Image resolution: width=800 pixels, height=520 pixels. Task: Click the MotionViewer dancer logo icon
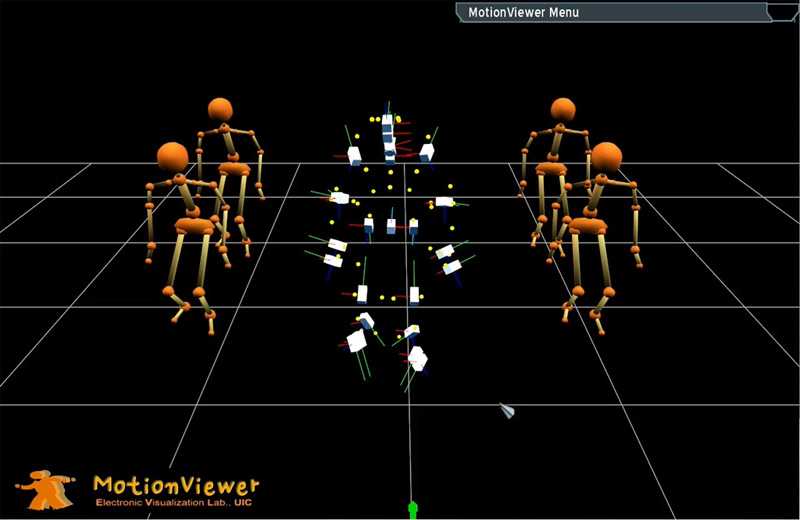coord(45,489)
